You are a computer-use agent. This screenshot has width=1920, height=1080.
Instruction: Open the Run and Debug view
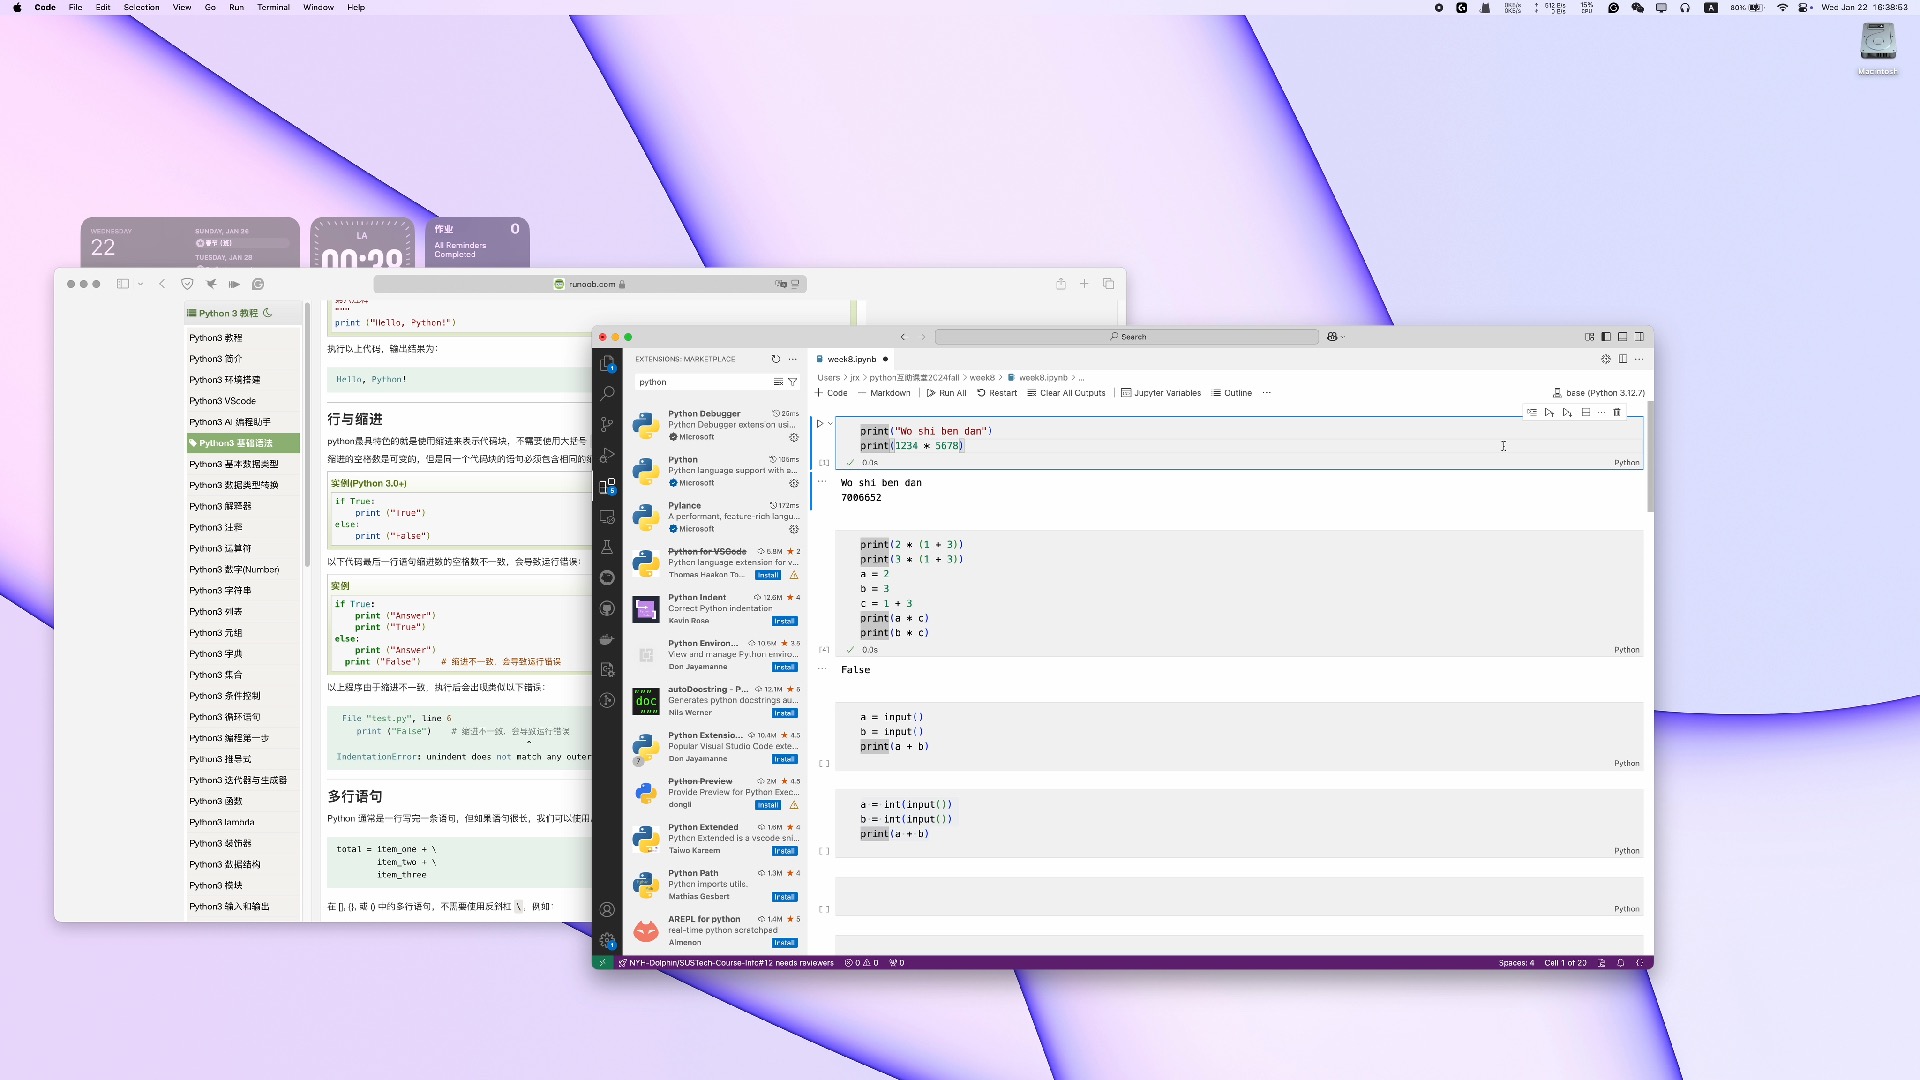click(607, 455)
